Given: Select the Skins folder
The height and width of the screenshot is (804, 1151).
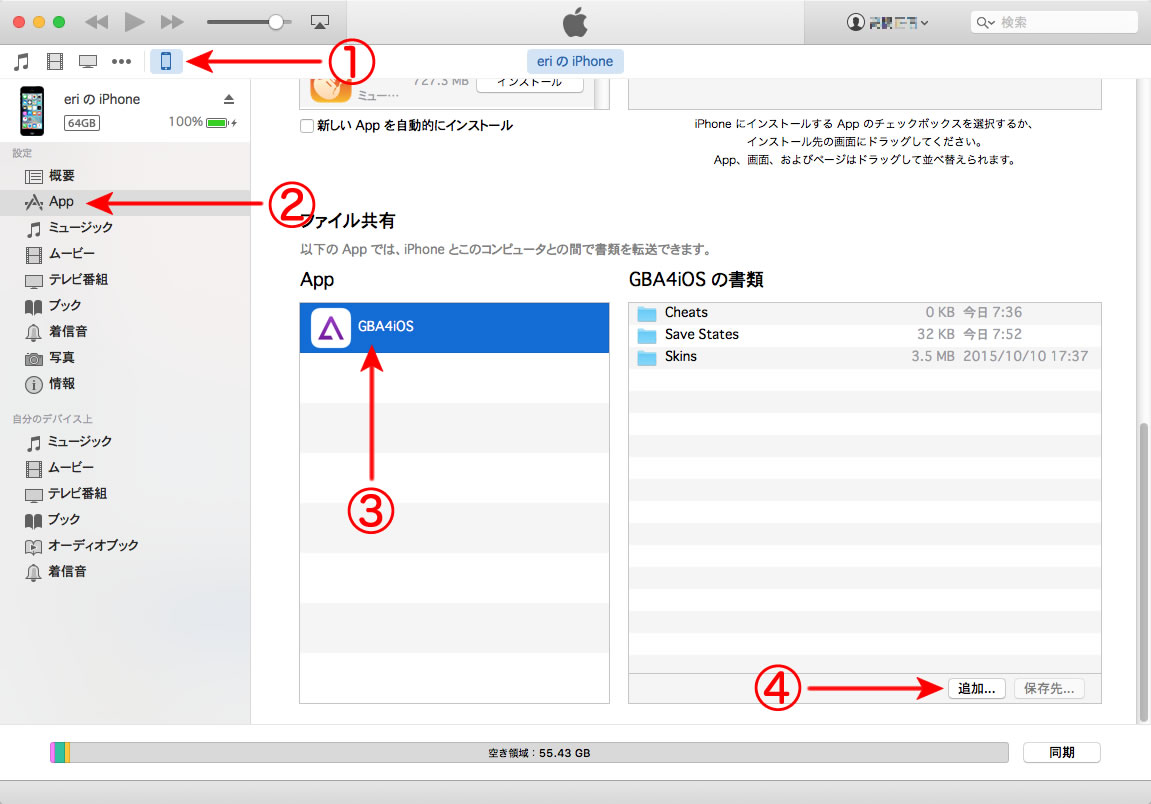Looking at the screenshot, I should (x=865, y=357).
